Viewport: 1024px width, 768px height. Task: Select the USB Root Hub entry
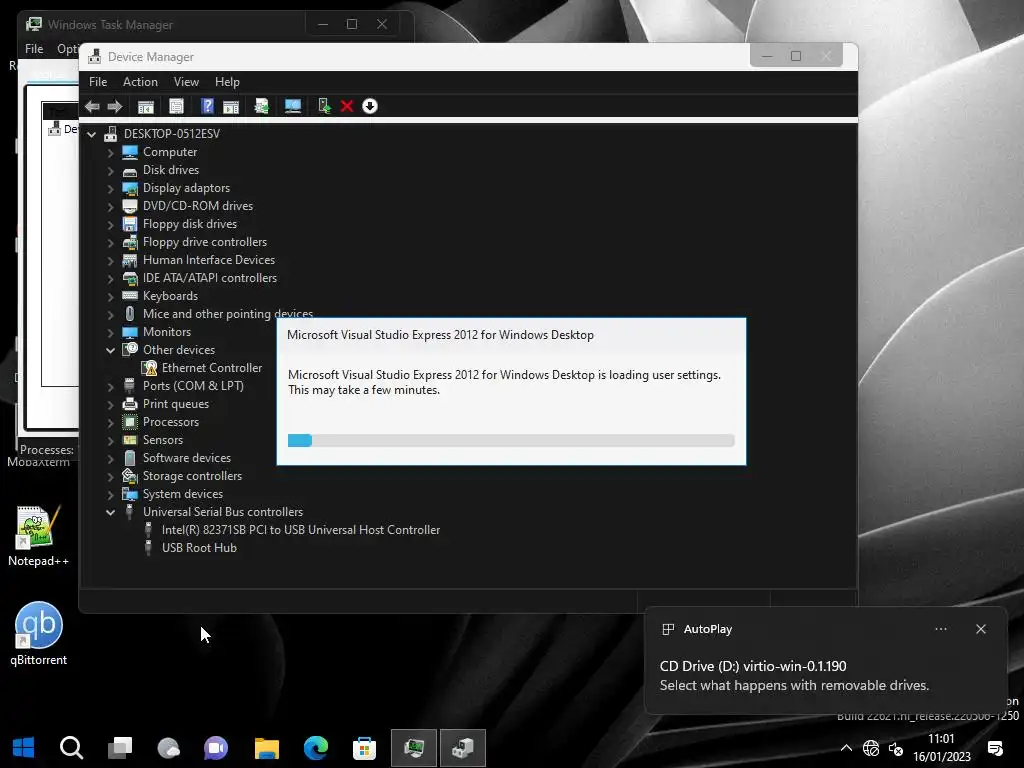(x=199, y=548)
